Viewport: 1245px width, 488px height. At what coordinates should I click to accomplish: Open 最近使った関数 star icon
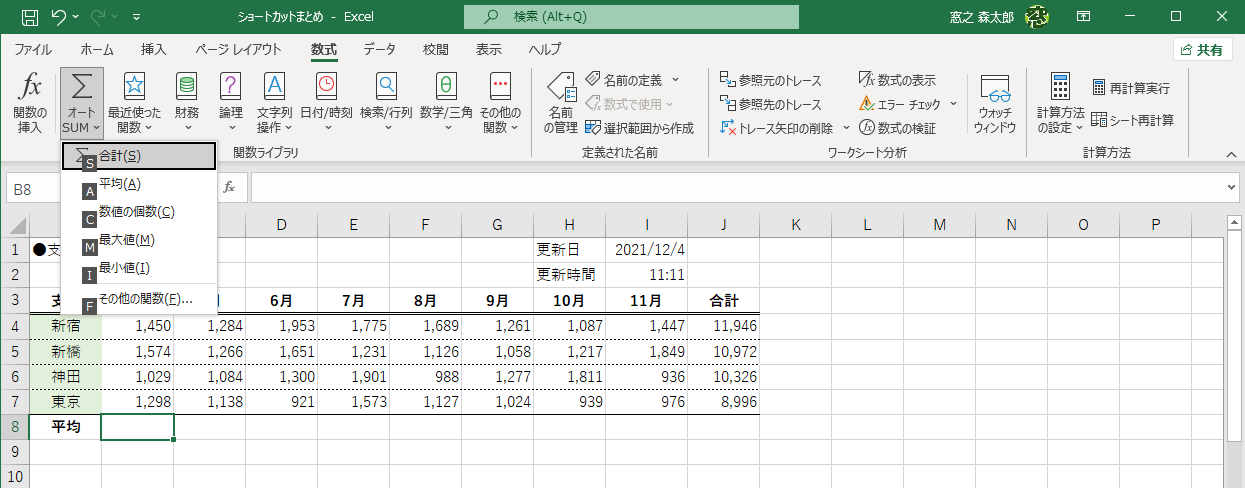click(134, 86)
